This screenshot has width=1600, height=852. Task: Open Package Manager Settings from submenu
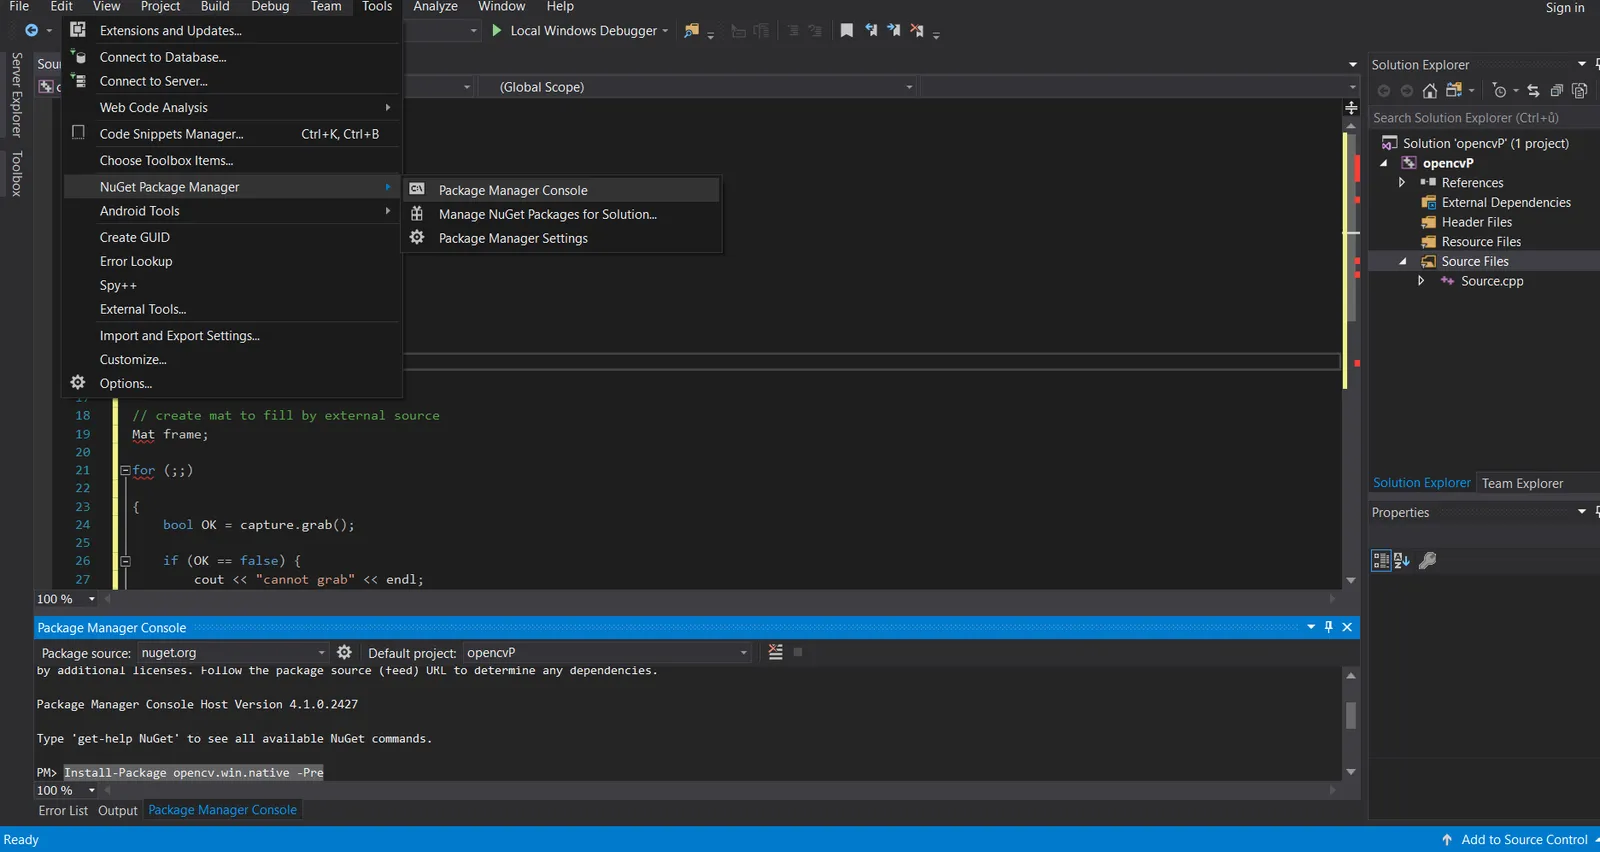click(562, 238)
